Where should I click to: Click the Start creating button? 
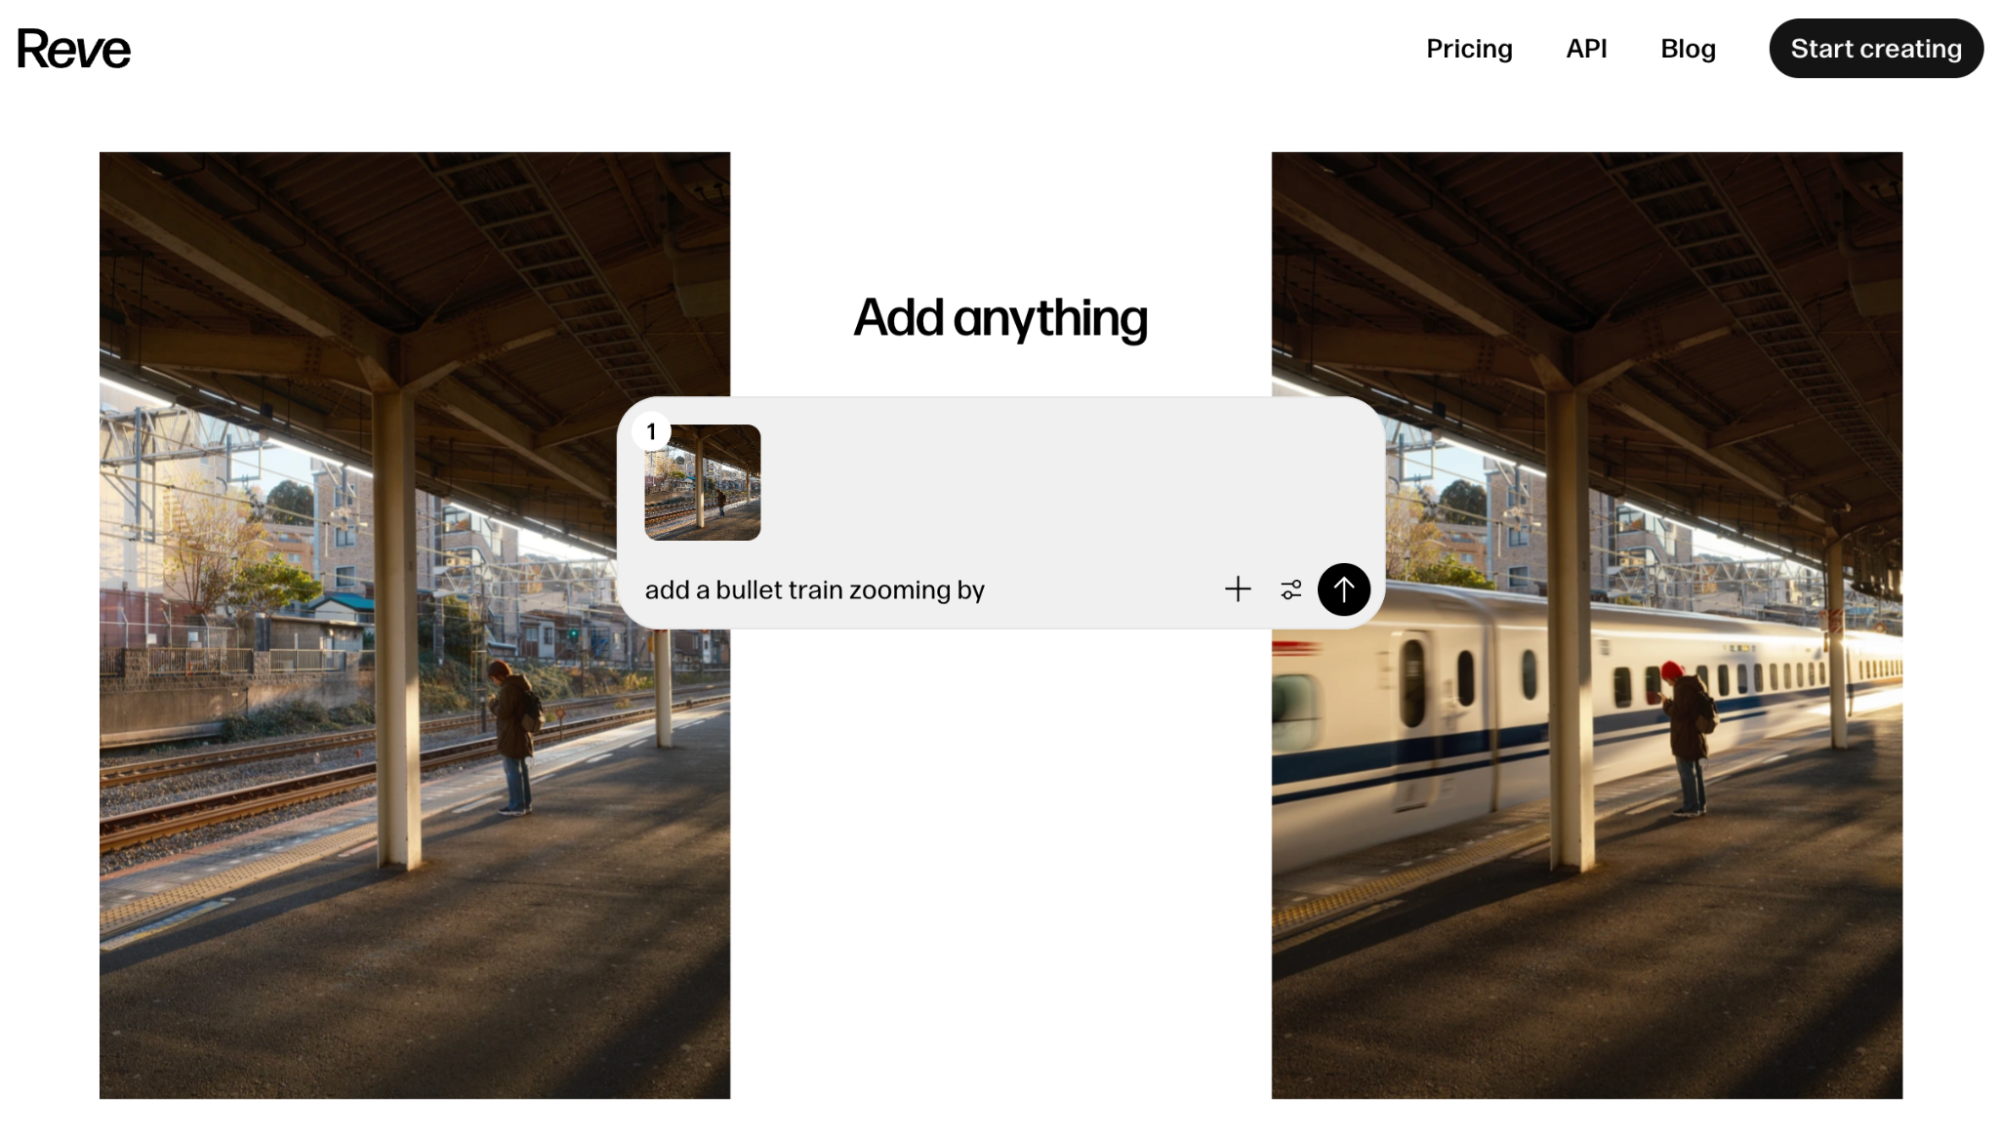[1876, 48]
